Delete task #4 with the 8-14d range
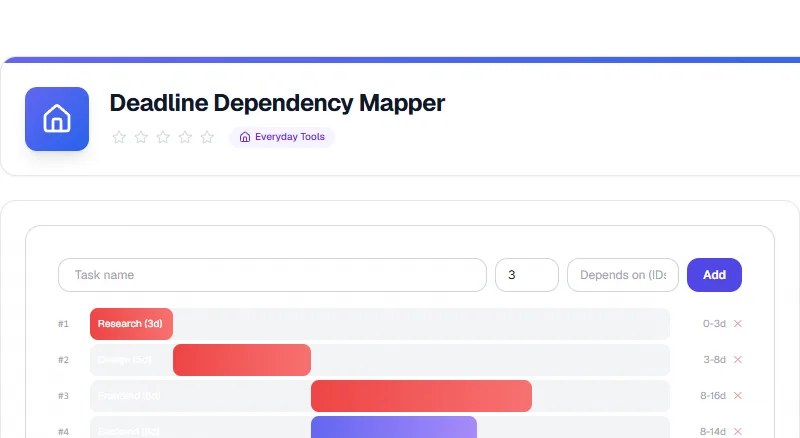 point(738,431)
